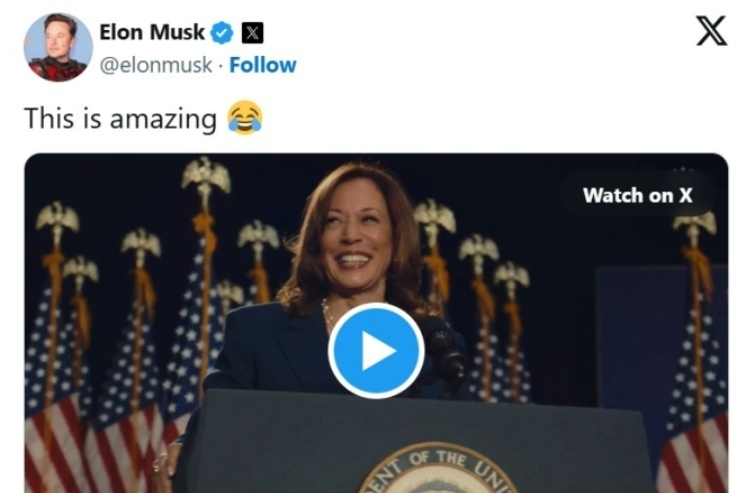Viewport: 751px width, 493px height.
Task: Click the blue play button on the video
Action: point(376,351)
